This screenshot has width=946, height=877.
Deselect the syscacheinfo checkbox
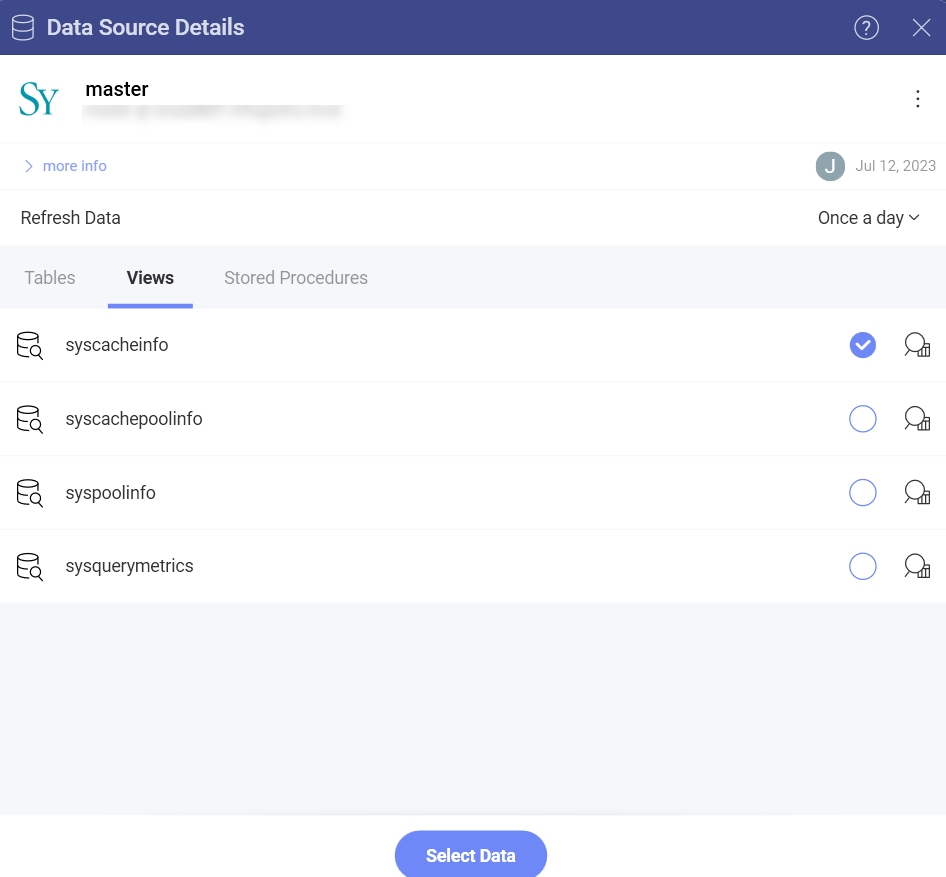coord(862,344)
